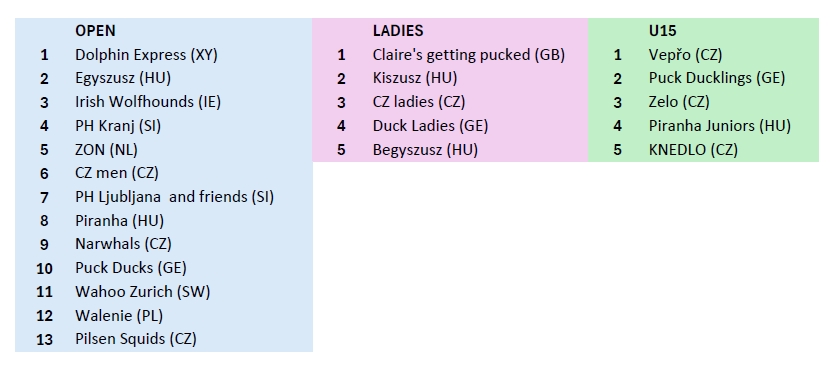Click the Kiszusz (HU) ladies team
The height and width of the screenshot is (370, 838).
click(415, 78)
